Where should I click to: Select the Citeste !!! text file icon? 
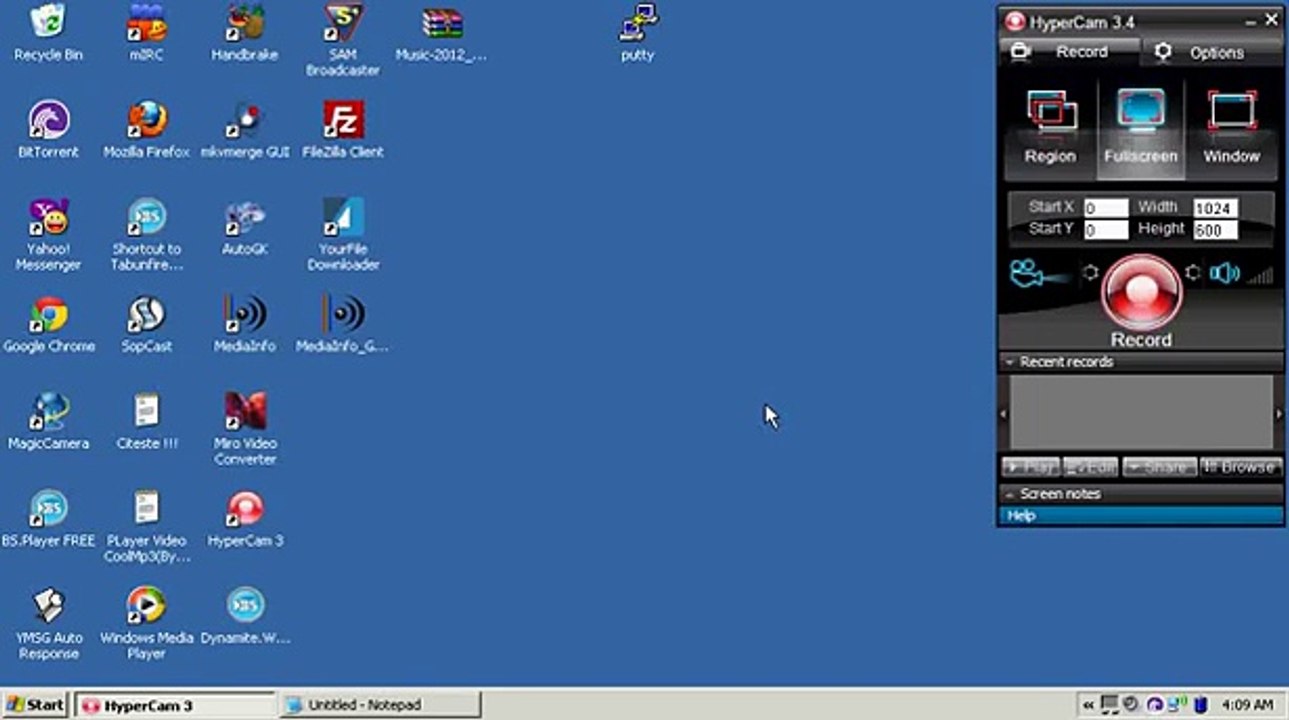pyautogui.click(x=146, y=421)
